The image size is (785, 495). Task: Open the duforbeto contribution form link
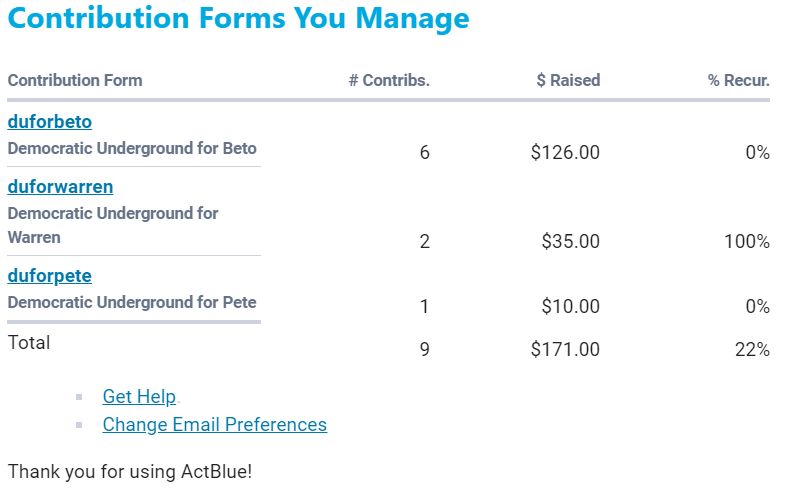click(x=50, y=122)
